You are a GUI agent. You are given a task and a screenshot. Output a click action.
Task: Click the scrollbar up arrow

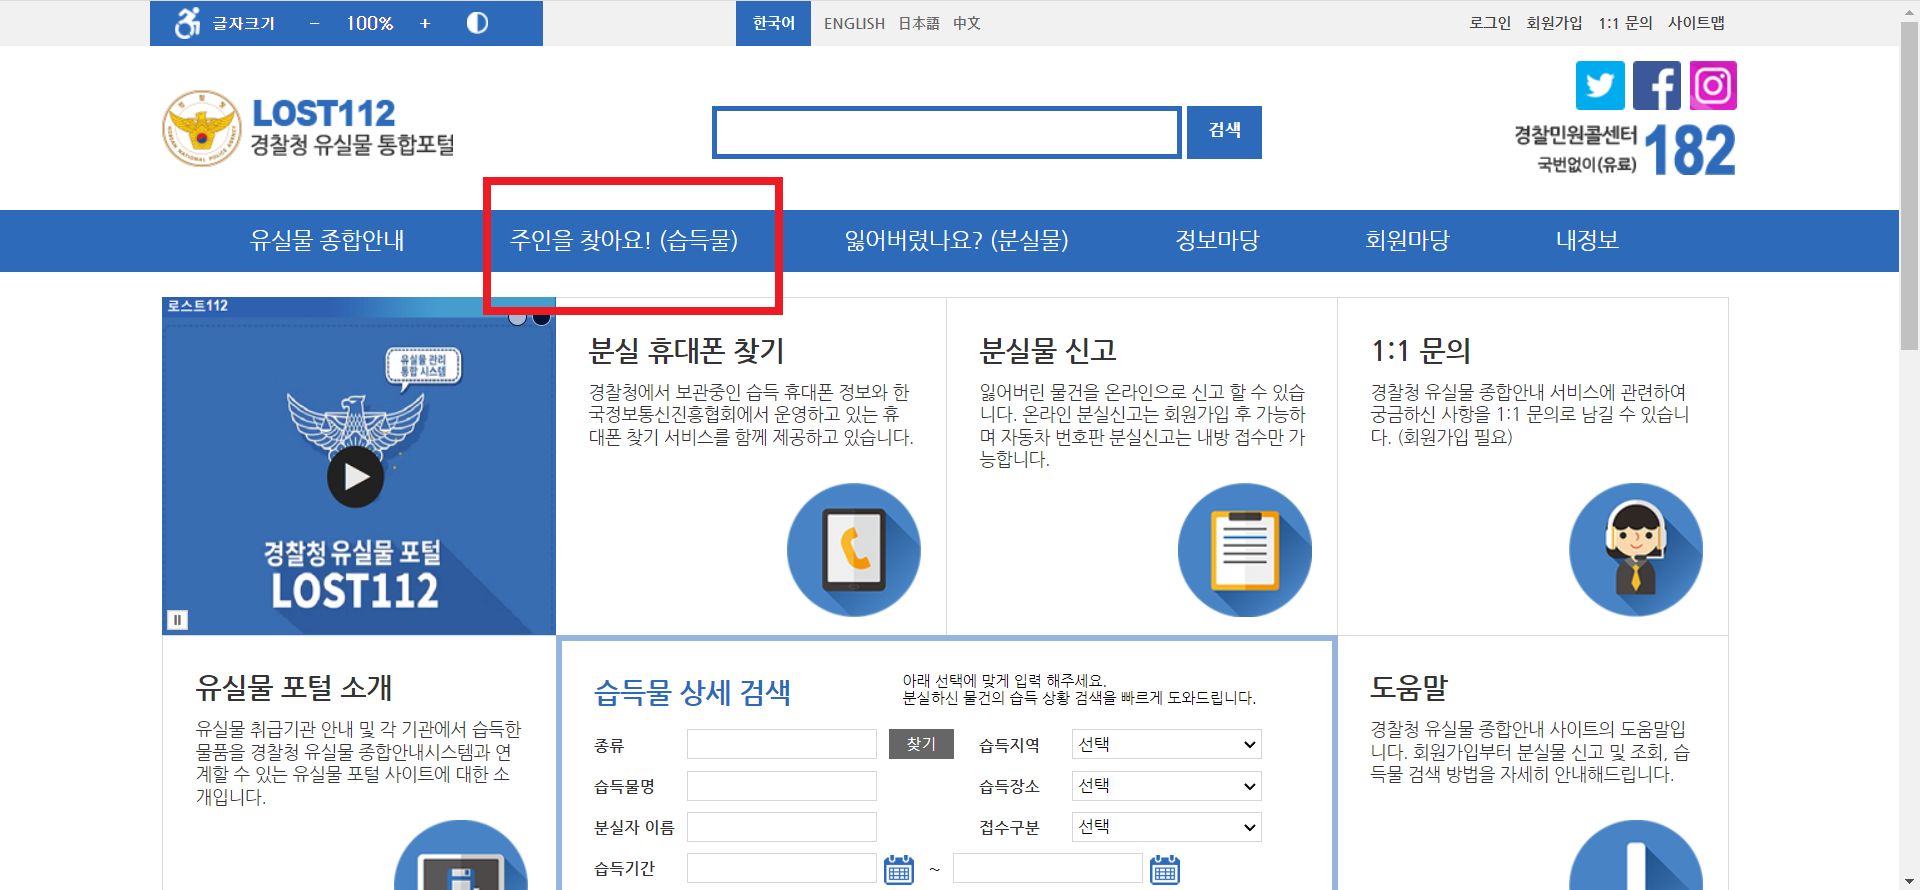click(x=1909, y=10)
